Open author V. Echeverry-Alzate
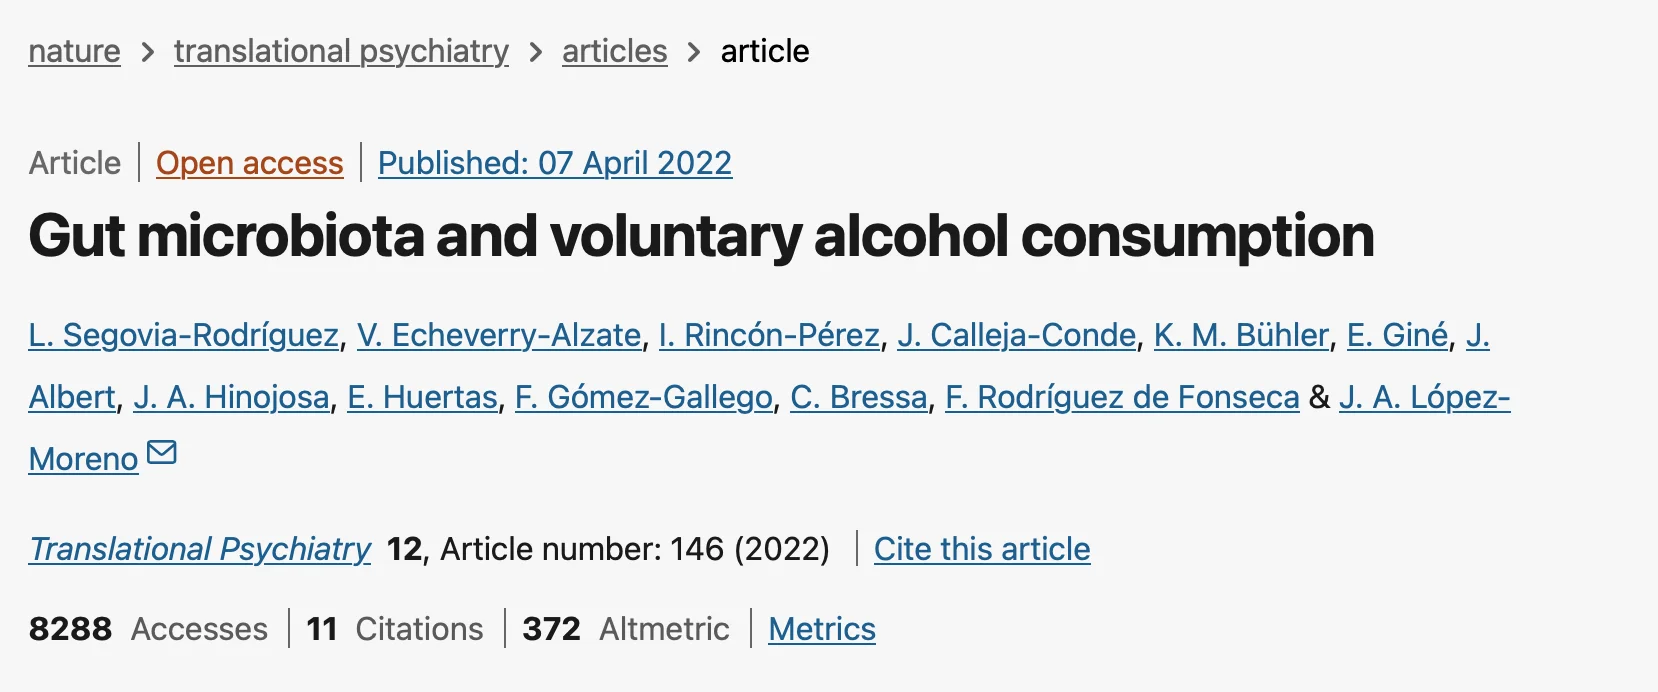Viewport: 1658px width, 692px height. click(x=499, y=335)
